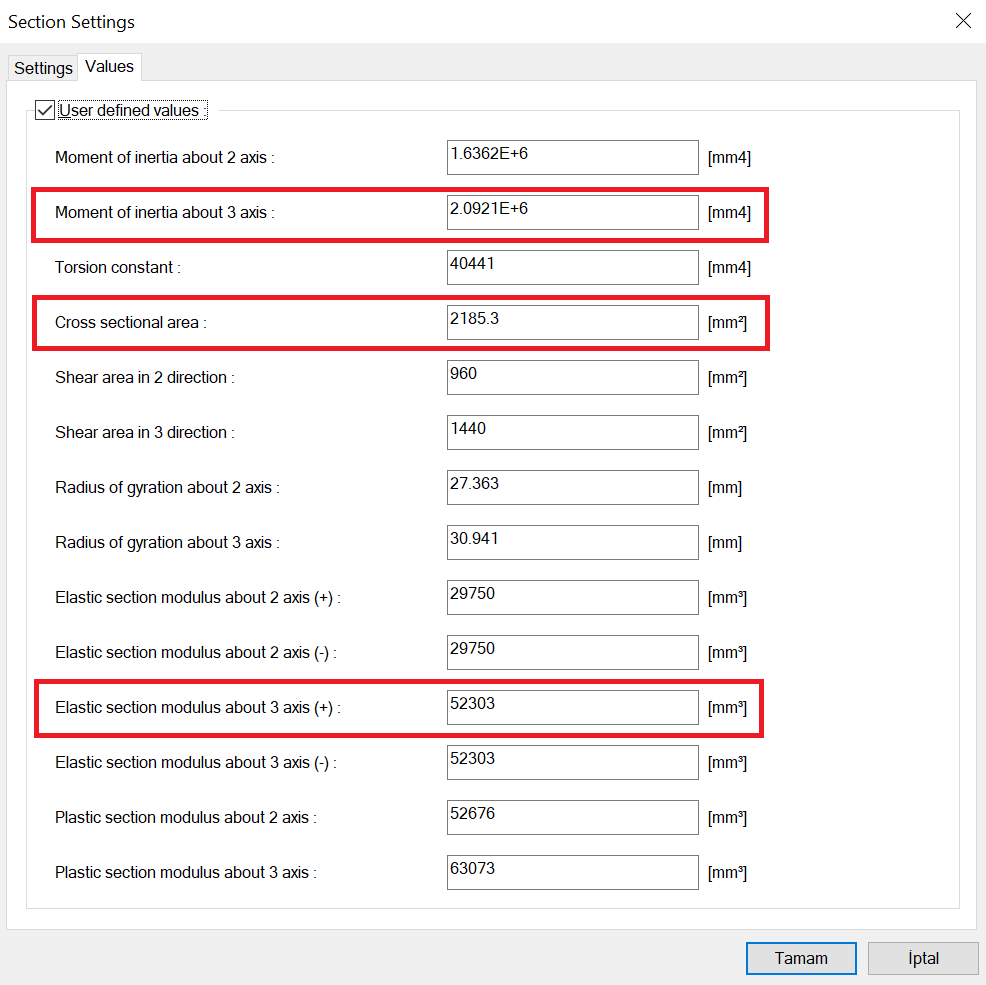Switch to the Settings tab
The width and height of the screenshot is (986, 985).
coord(43,68)
